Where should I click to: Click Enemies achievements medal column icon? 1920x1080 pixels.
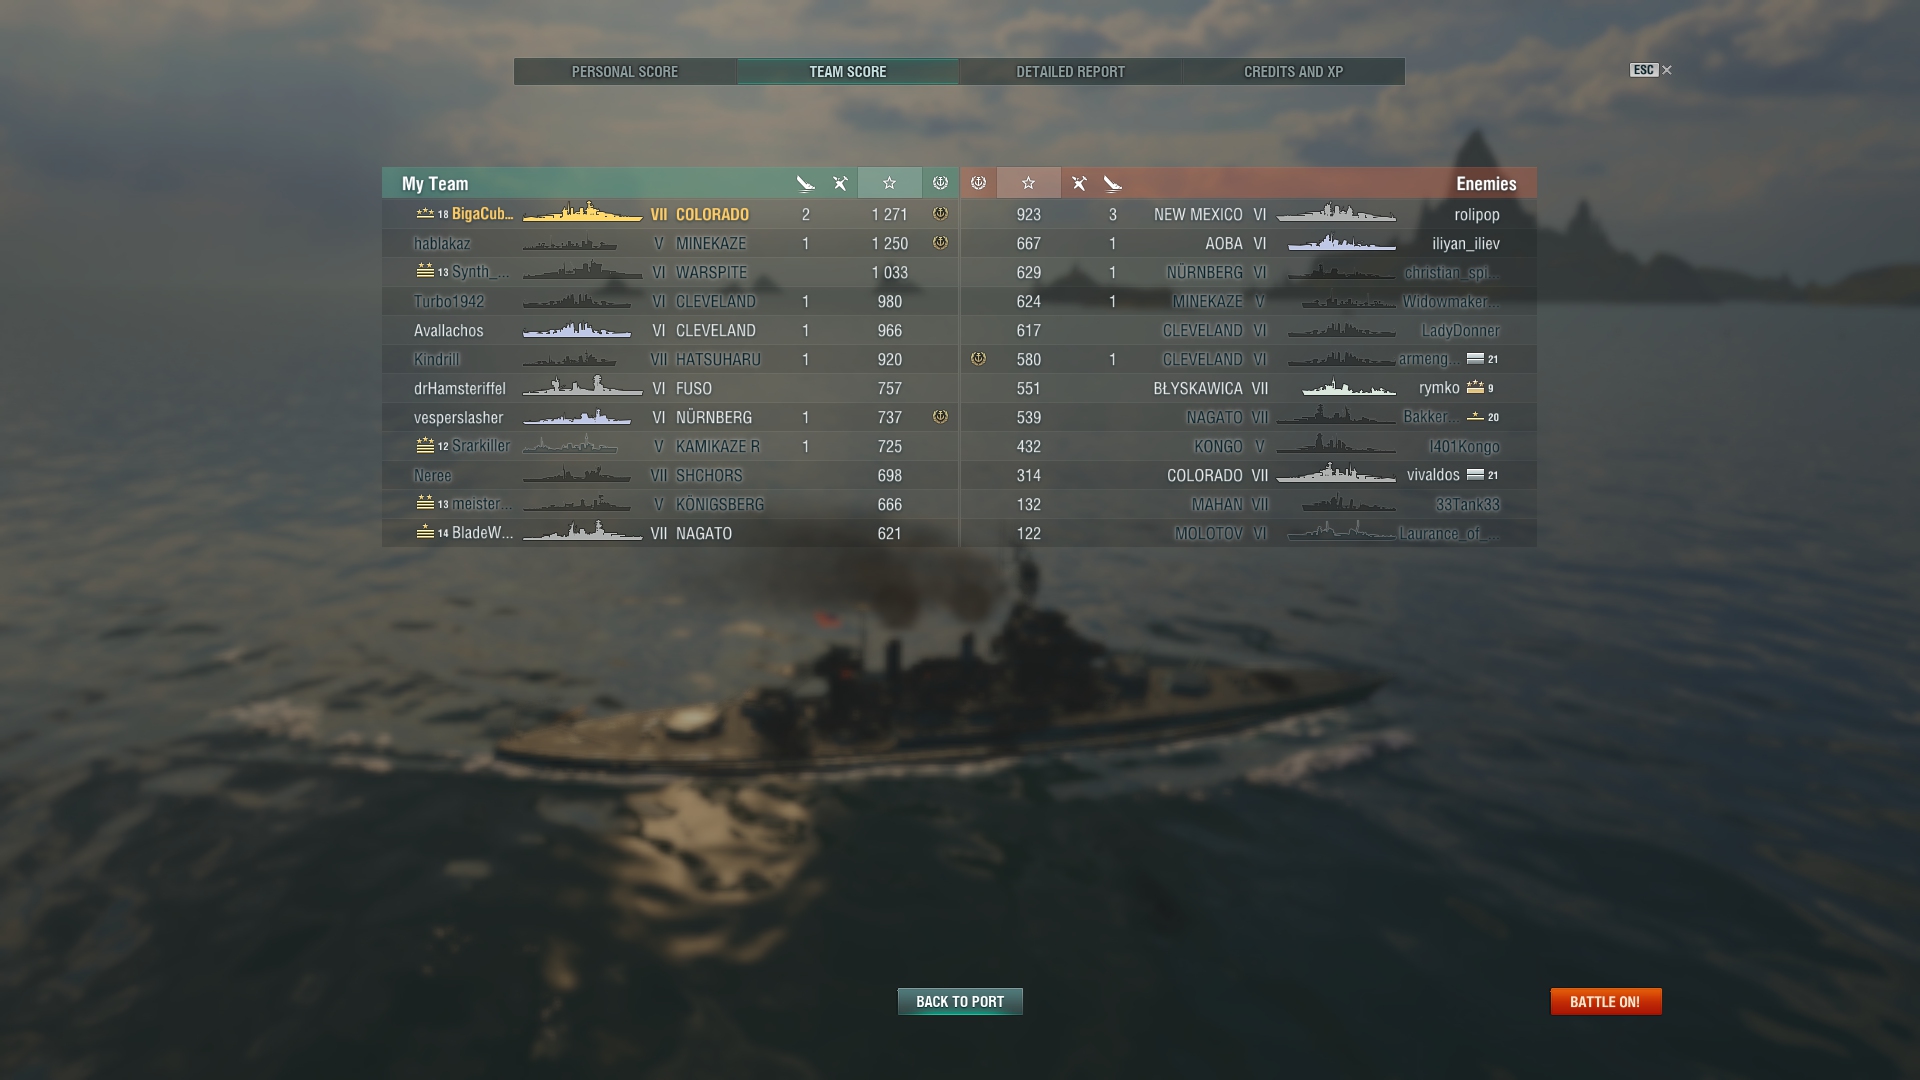click(979, 183)
